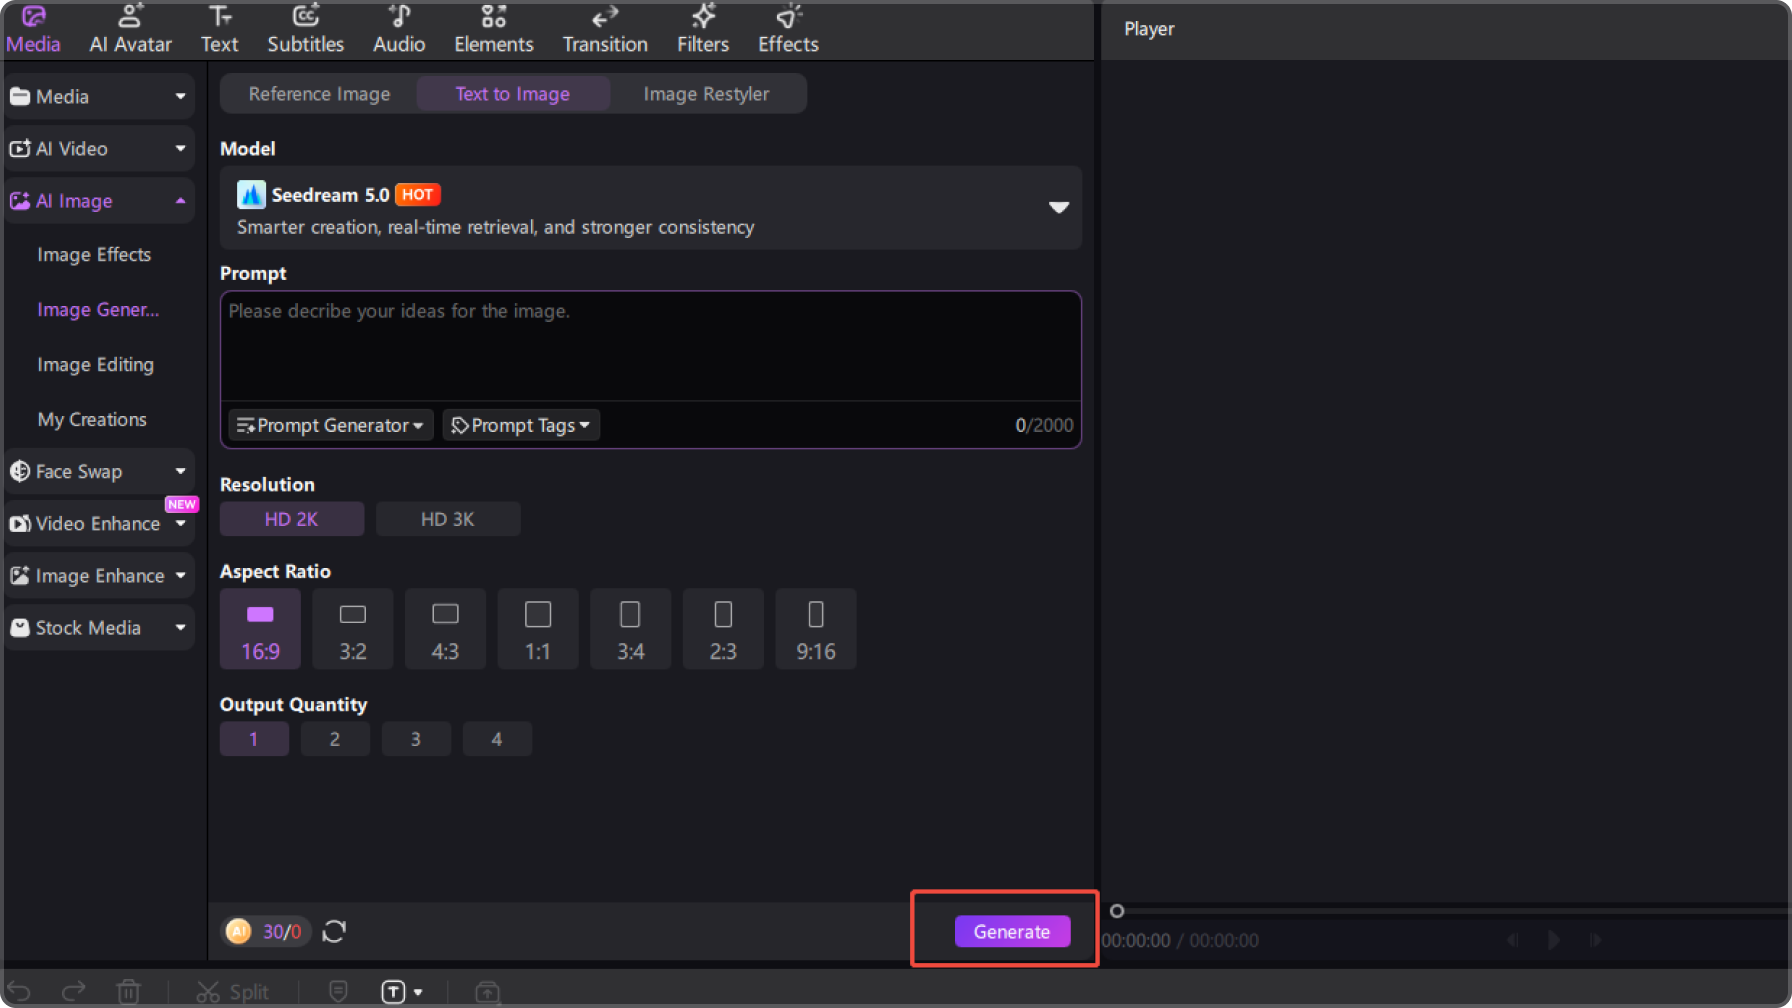Set output quantity to 4

click(497, 739)
